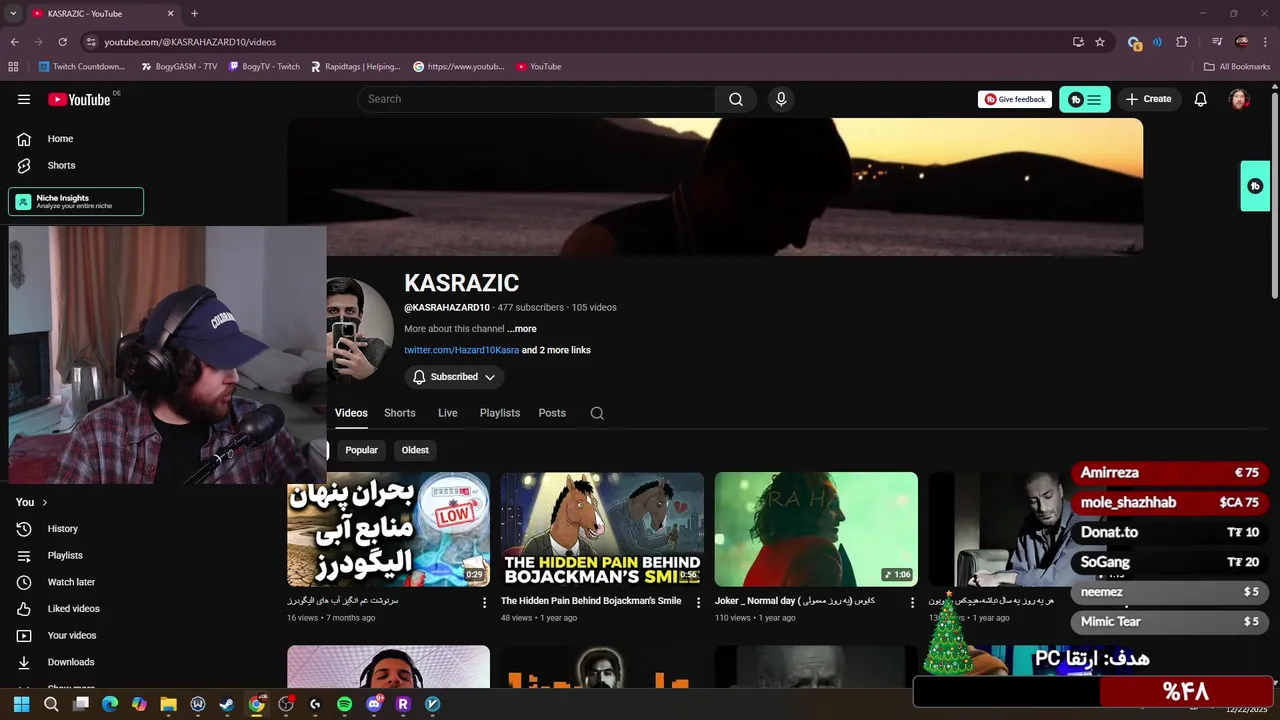Image resolution: width=1280 pixels, height=720 pixels.
Task: Open Chrome apps grid icon
Action: point(13,67)
